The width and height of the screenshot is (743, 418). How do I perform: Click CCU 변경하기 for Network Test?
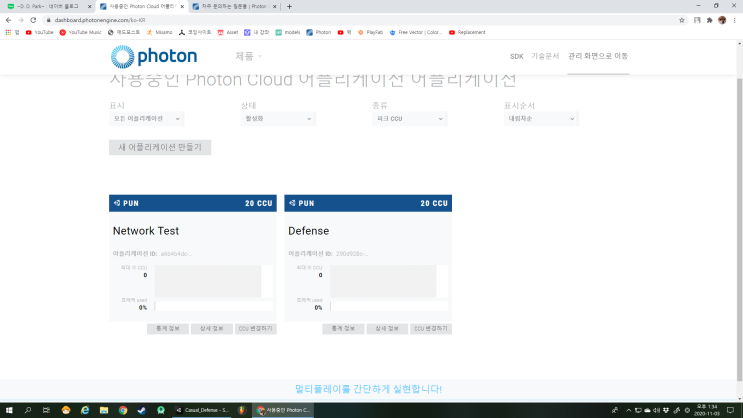[255, 328]
